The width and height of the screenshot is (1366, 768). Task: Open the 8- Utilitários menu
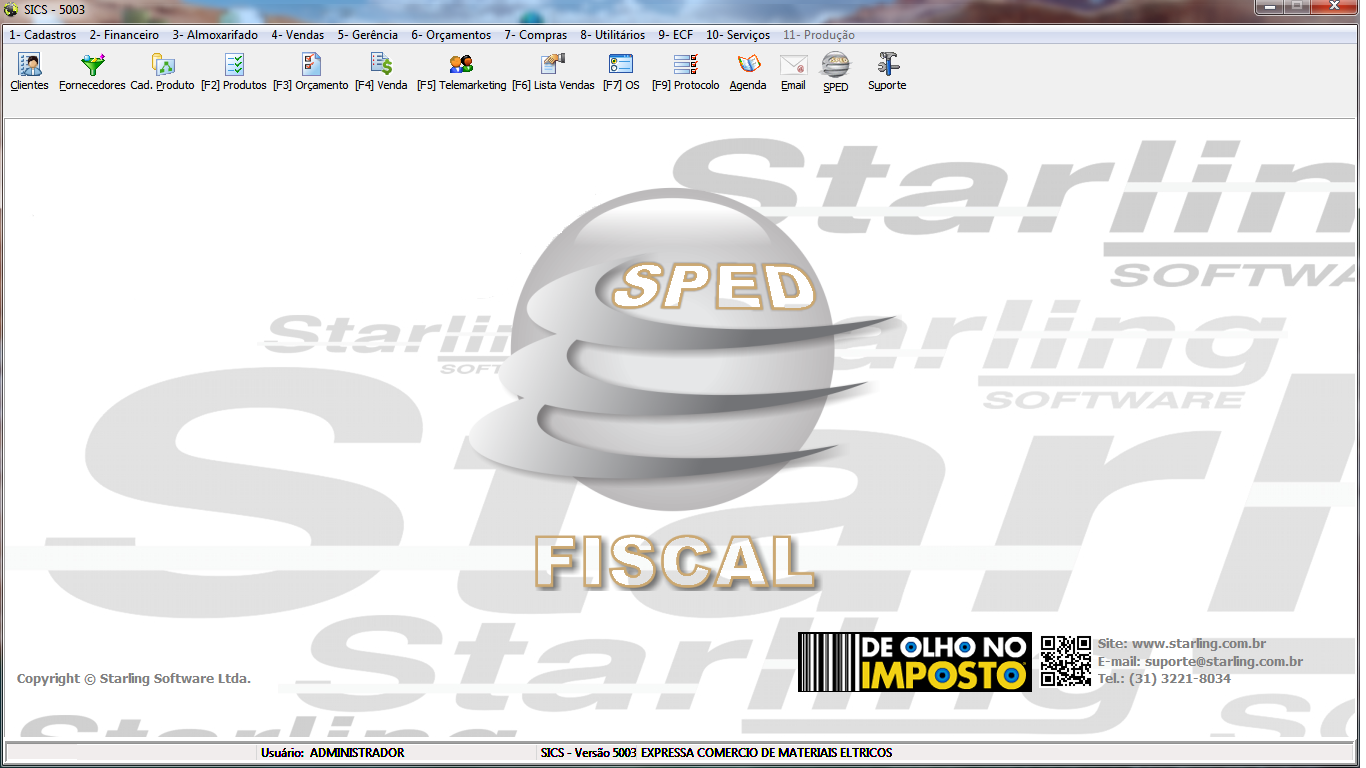tap(612, 35)
